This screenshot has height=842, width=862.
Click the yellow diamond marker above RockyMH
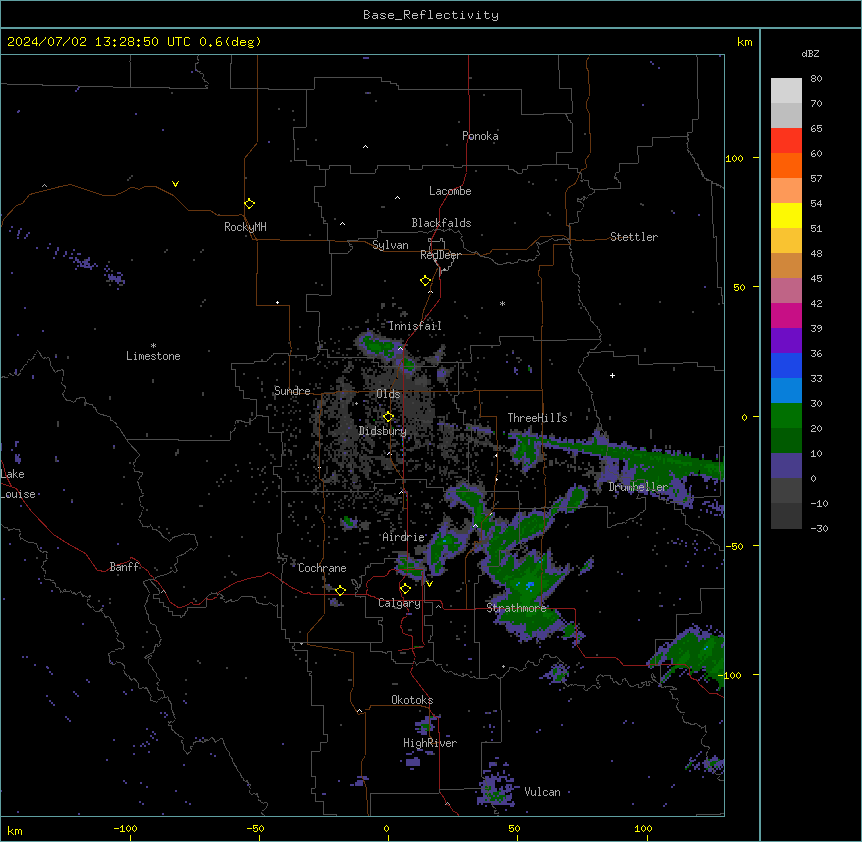tap(250, 203)
